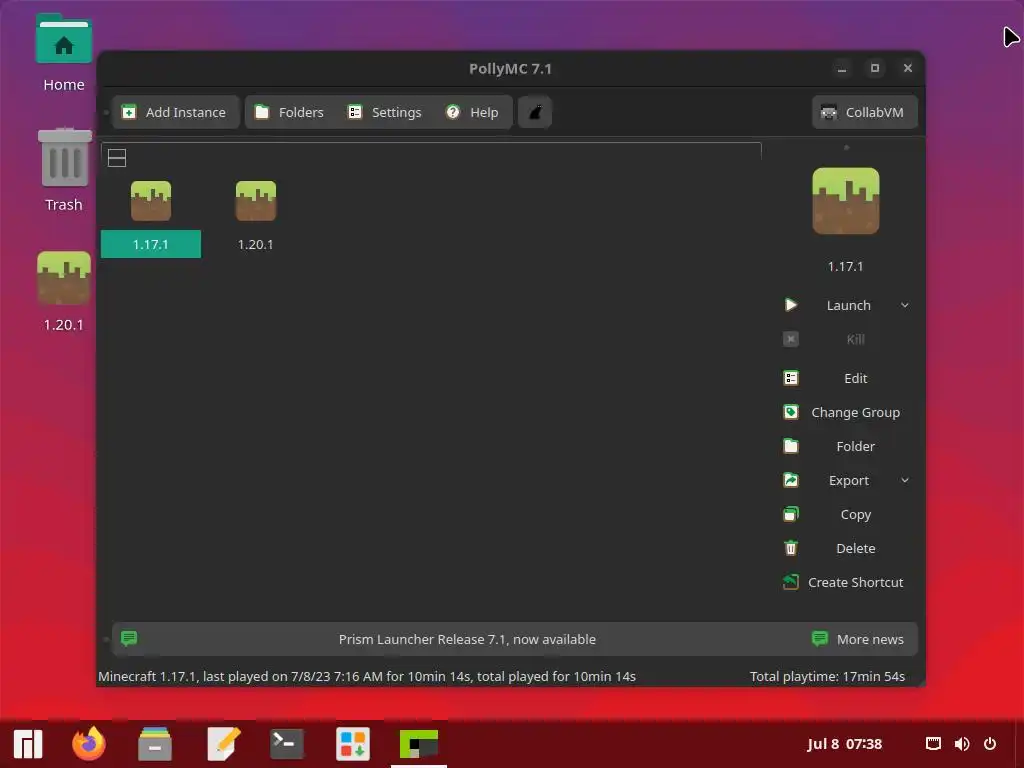Click the 1.17.1 label in the sidebar
The image size is (1024, 768).
pyautogui.click(x=846, y=266)
